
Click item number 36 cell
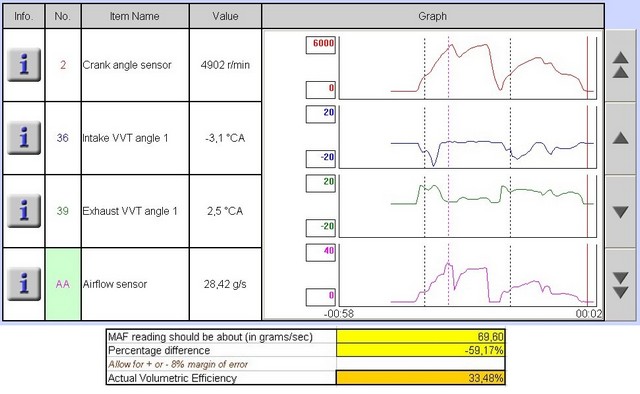click(x=63, y=138)
